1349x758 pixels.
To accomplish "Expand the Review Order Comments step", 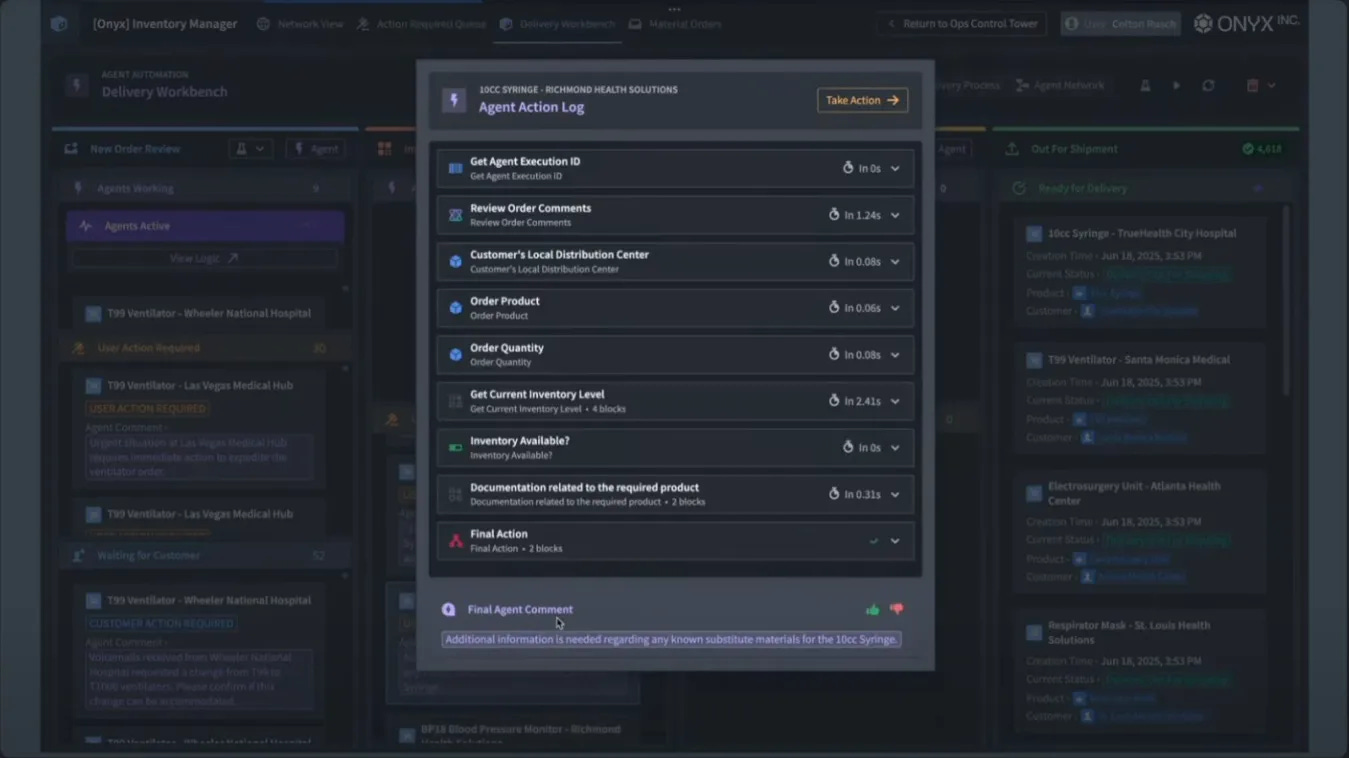I will (895, 215).
